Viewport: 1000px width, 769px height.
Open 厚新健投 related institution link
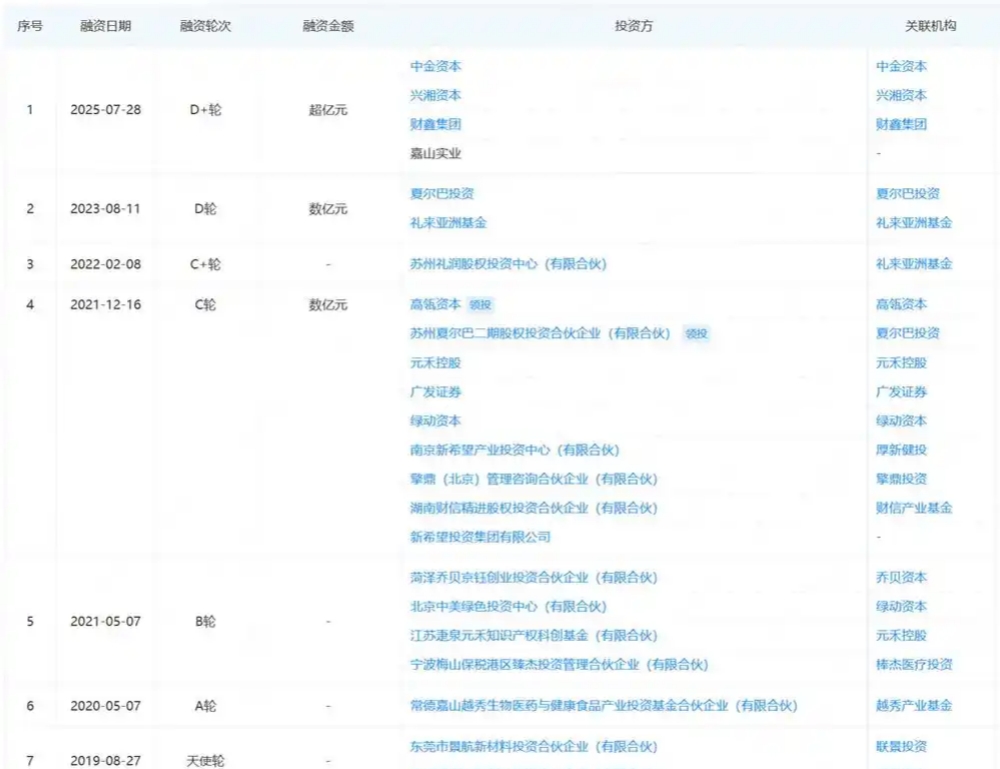click(x=901, y=450)
